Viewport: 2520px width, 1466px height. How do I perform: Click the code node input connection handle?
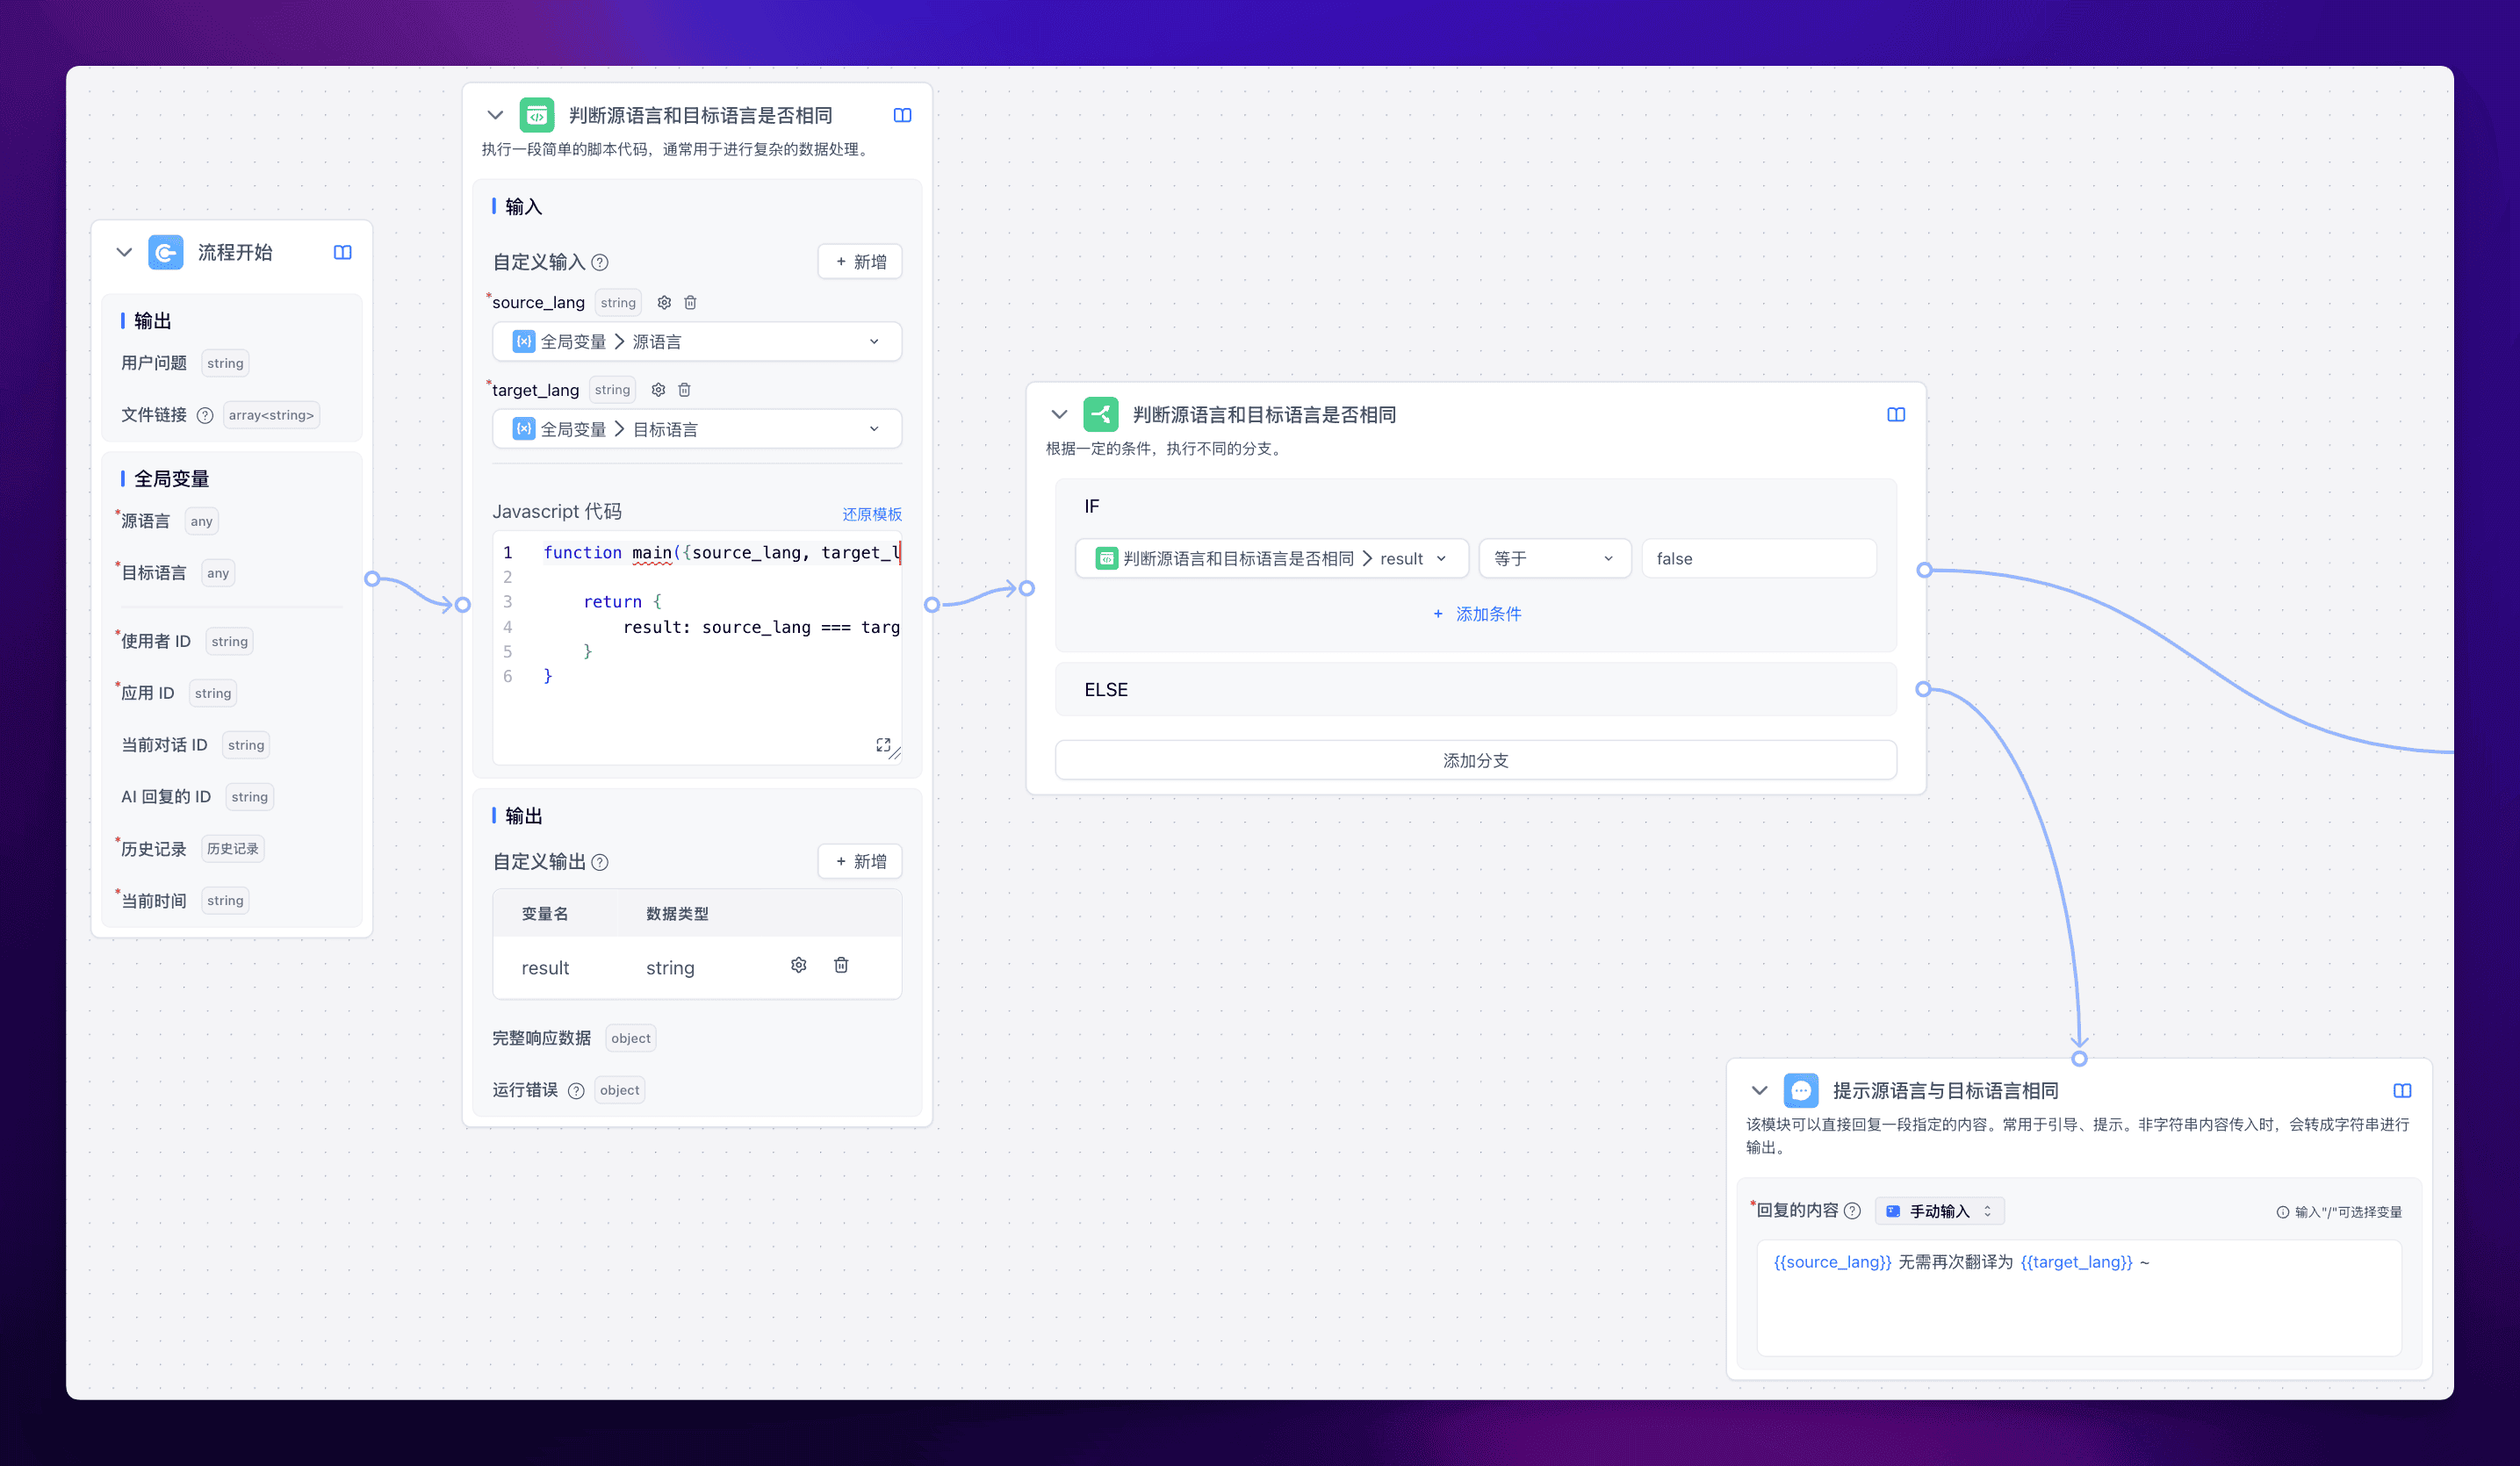coord(463,604)
